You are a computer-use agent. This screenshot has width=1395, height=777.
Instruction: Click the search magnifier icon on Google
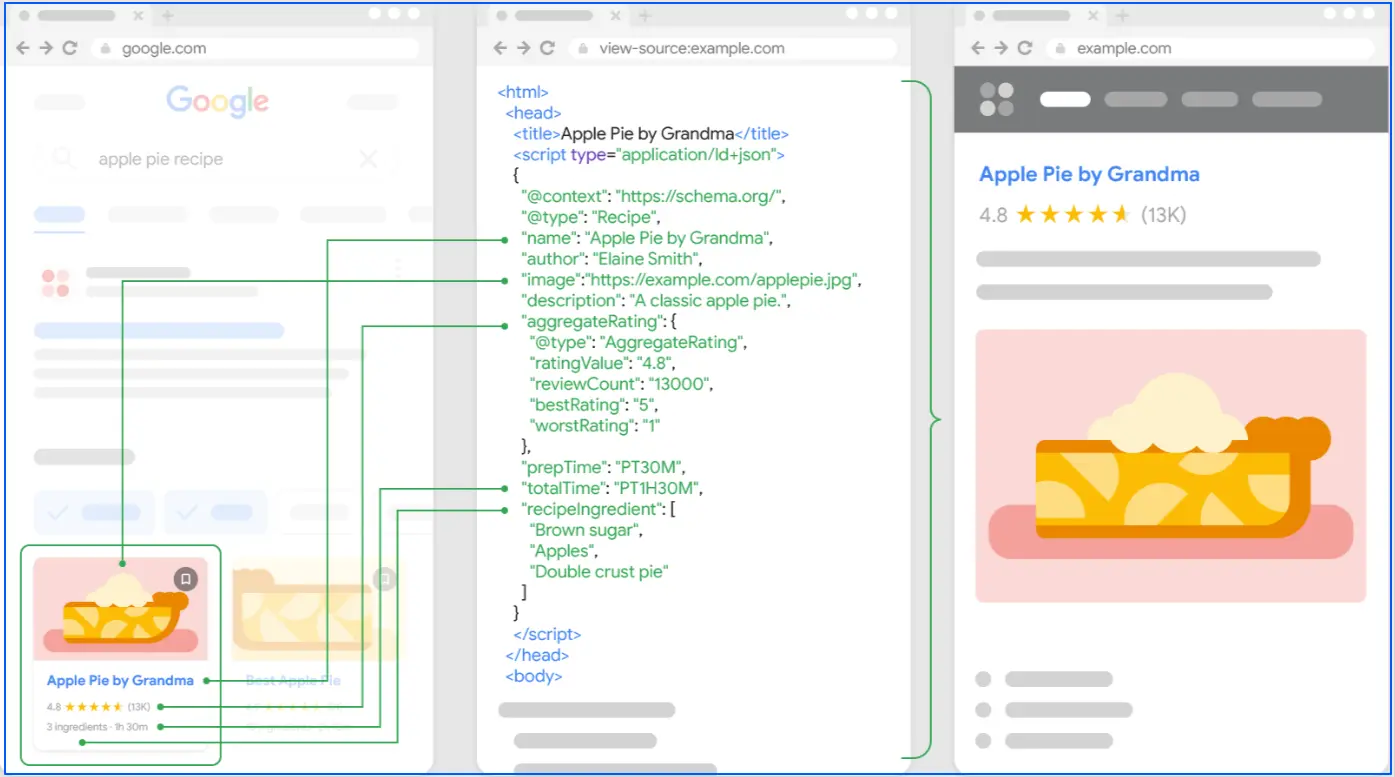click(64, 158)
